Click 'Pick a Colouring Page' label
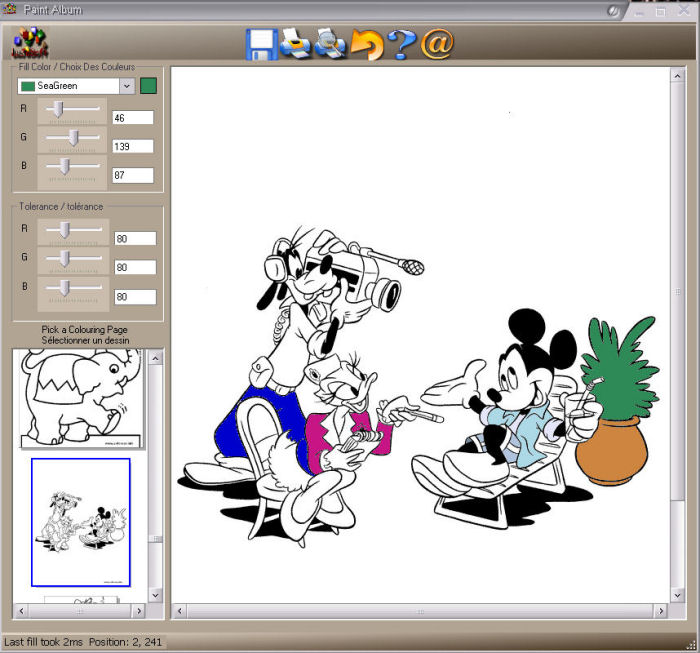The width and height of the screenshot is (700, 653). [85, 329]
